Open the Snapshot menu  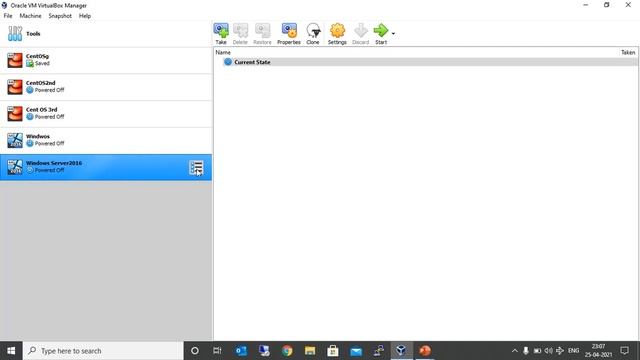tap(60, 16)
